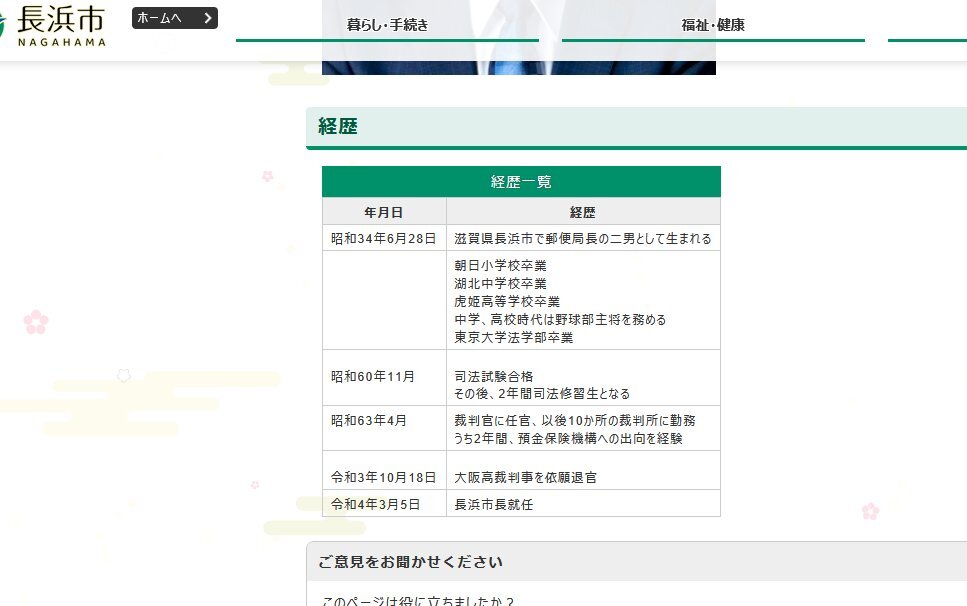The height and width of the screenshot is (606, 967).
Task: Click the arrow in the ホームへ button
Action: (207, 18)
